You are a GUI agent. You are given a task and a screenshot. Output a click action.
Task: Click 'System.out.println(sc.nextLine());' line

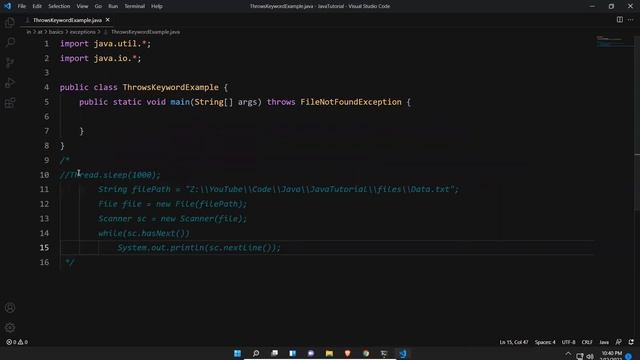coord(199,248)
